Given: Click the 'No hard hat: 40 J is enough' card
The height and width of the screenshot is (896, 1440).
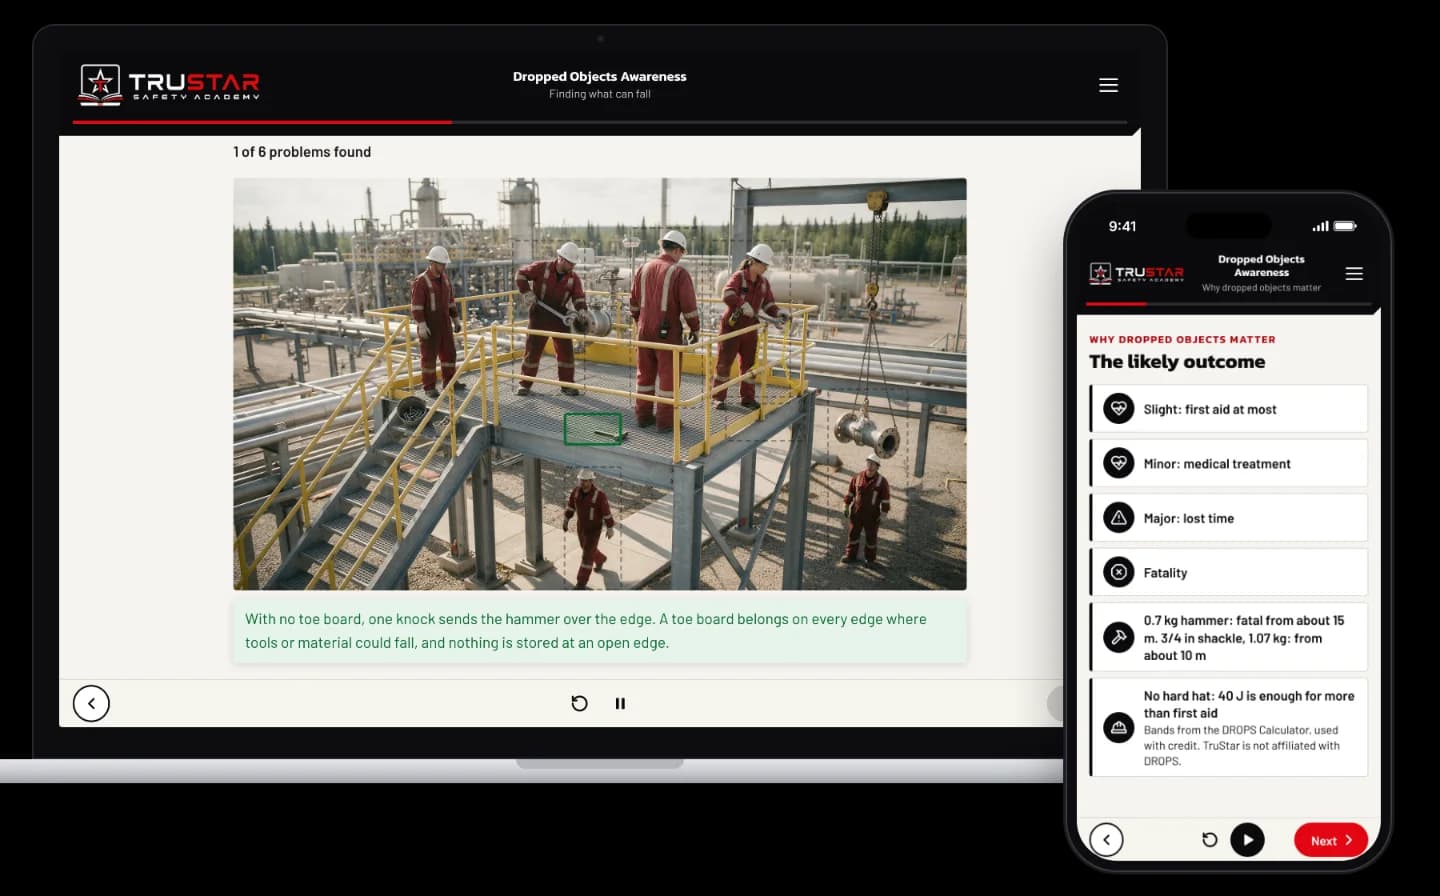Looking at the screenshot, I should [1229, 727].
